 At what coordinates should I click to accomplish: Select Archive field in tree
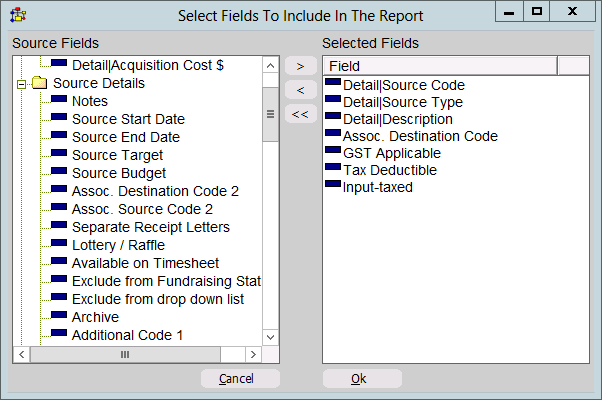95,317
